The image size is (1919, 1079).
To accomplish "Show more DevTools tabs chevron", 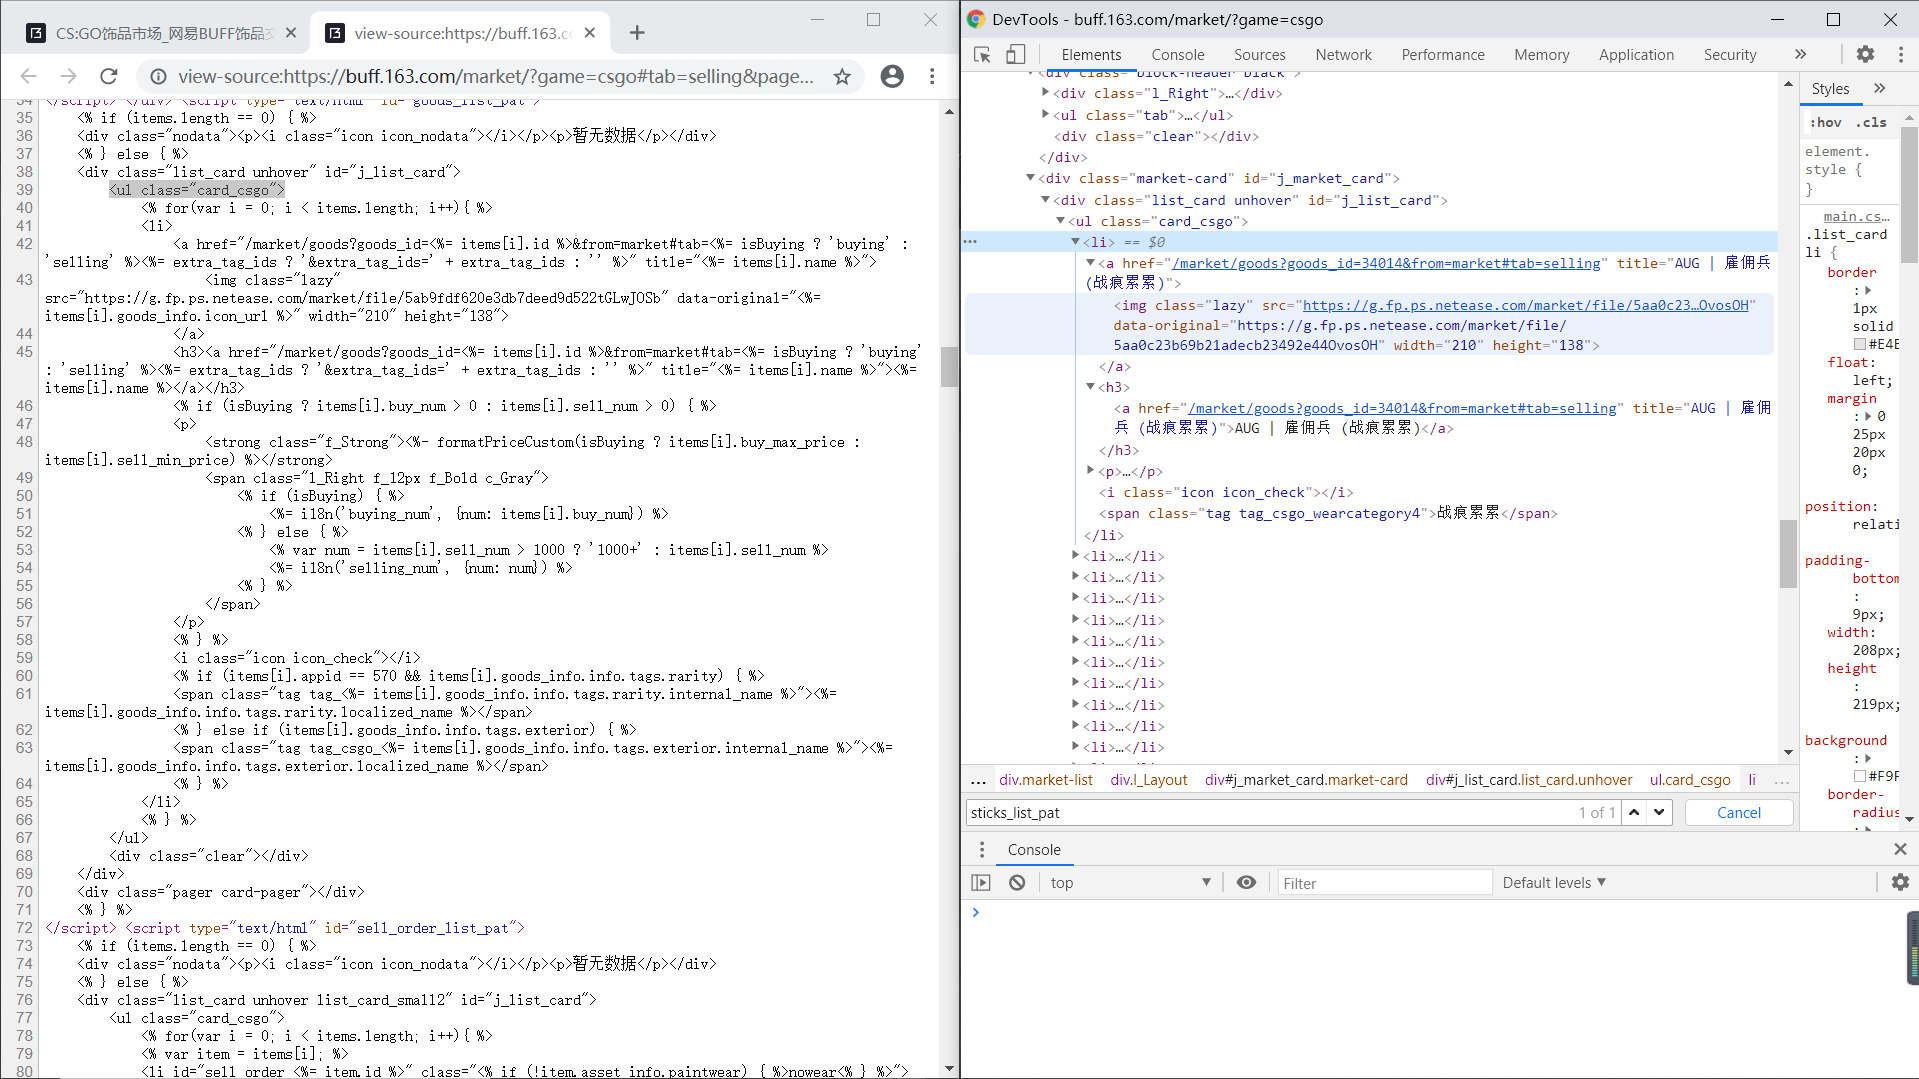I will click(1800, 55).
